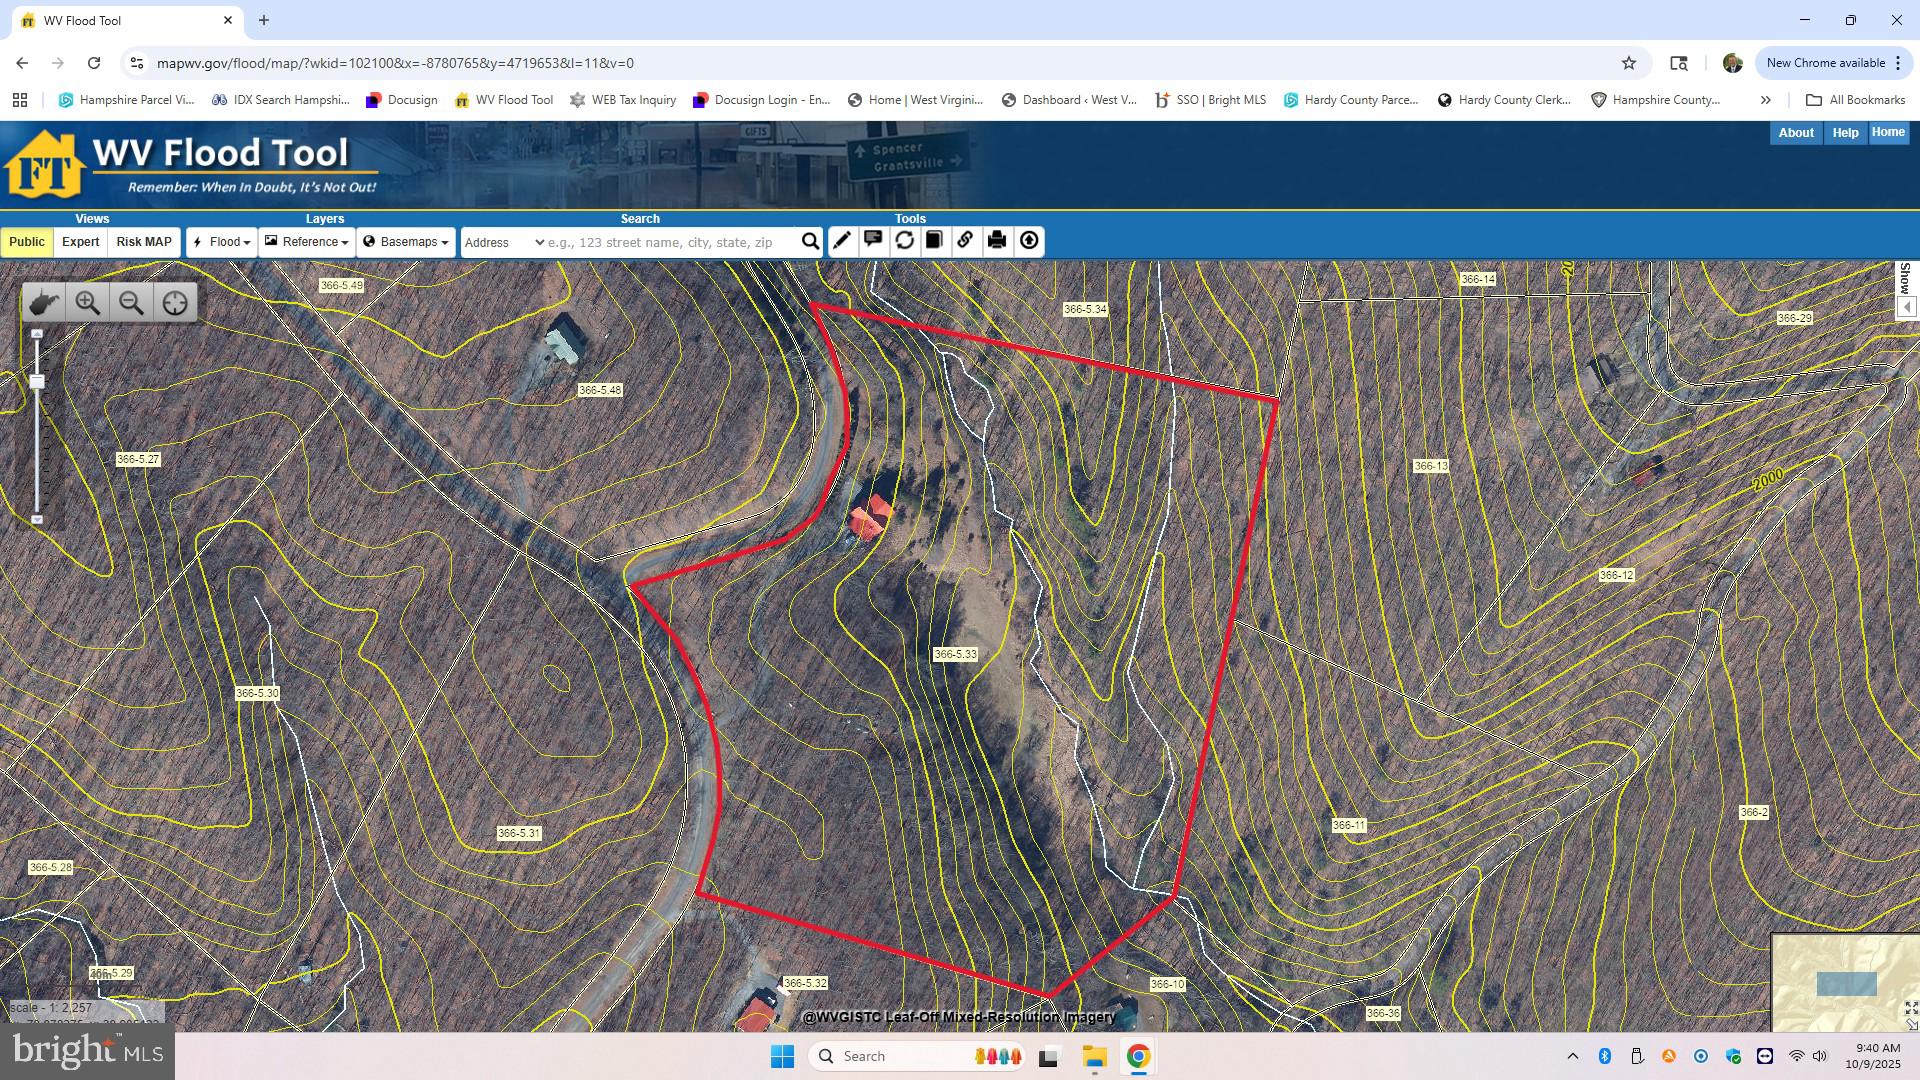Switch to the Risk MAP view
Screen dimensions: 1920x1080
[x=144, y=242]
